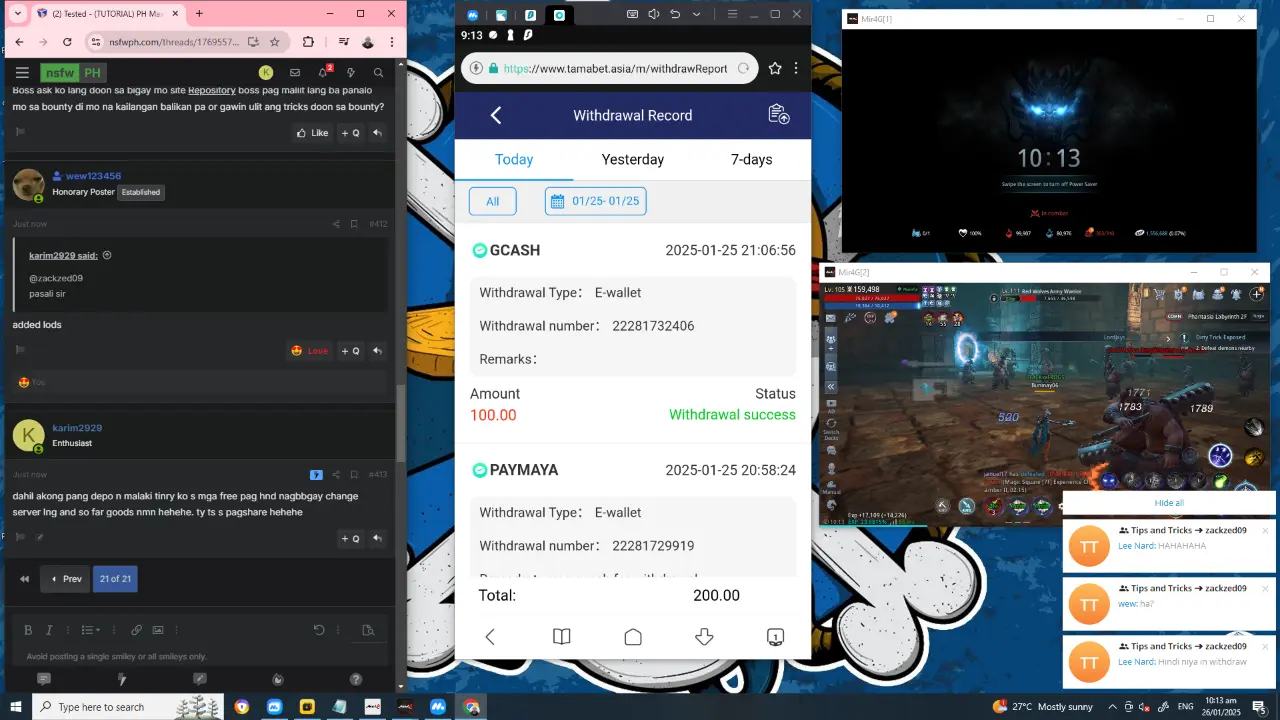The height and width of the screenshot is (720, 1280).
Task: Click the report flag on post #413
Action: click(20, 537)
